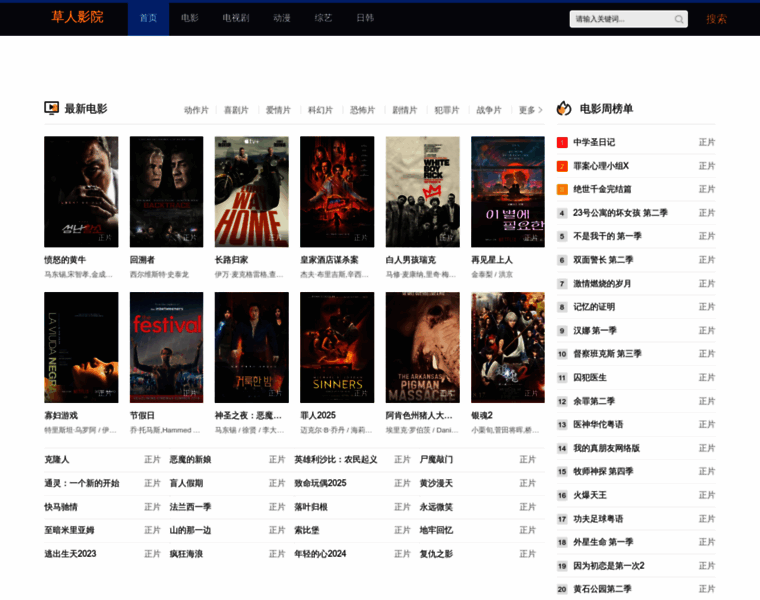This screenshot has height=600, width=760.
Task: Open 因为初恋是第一次2 ranking entry
Action: [609, 566]
